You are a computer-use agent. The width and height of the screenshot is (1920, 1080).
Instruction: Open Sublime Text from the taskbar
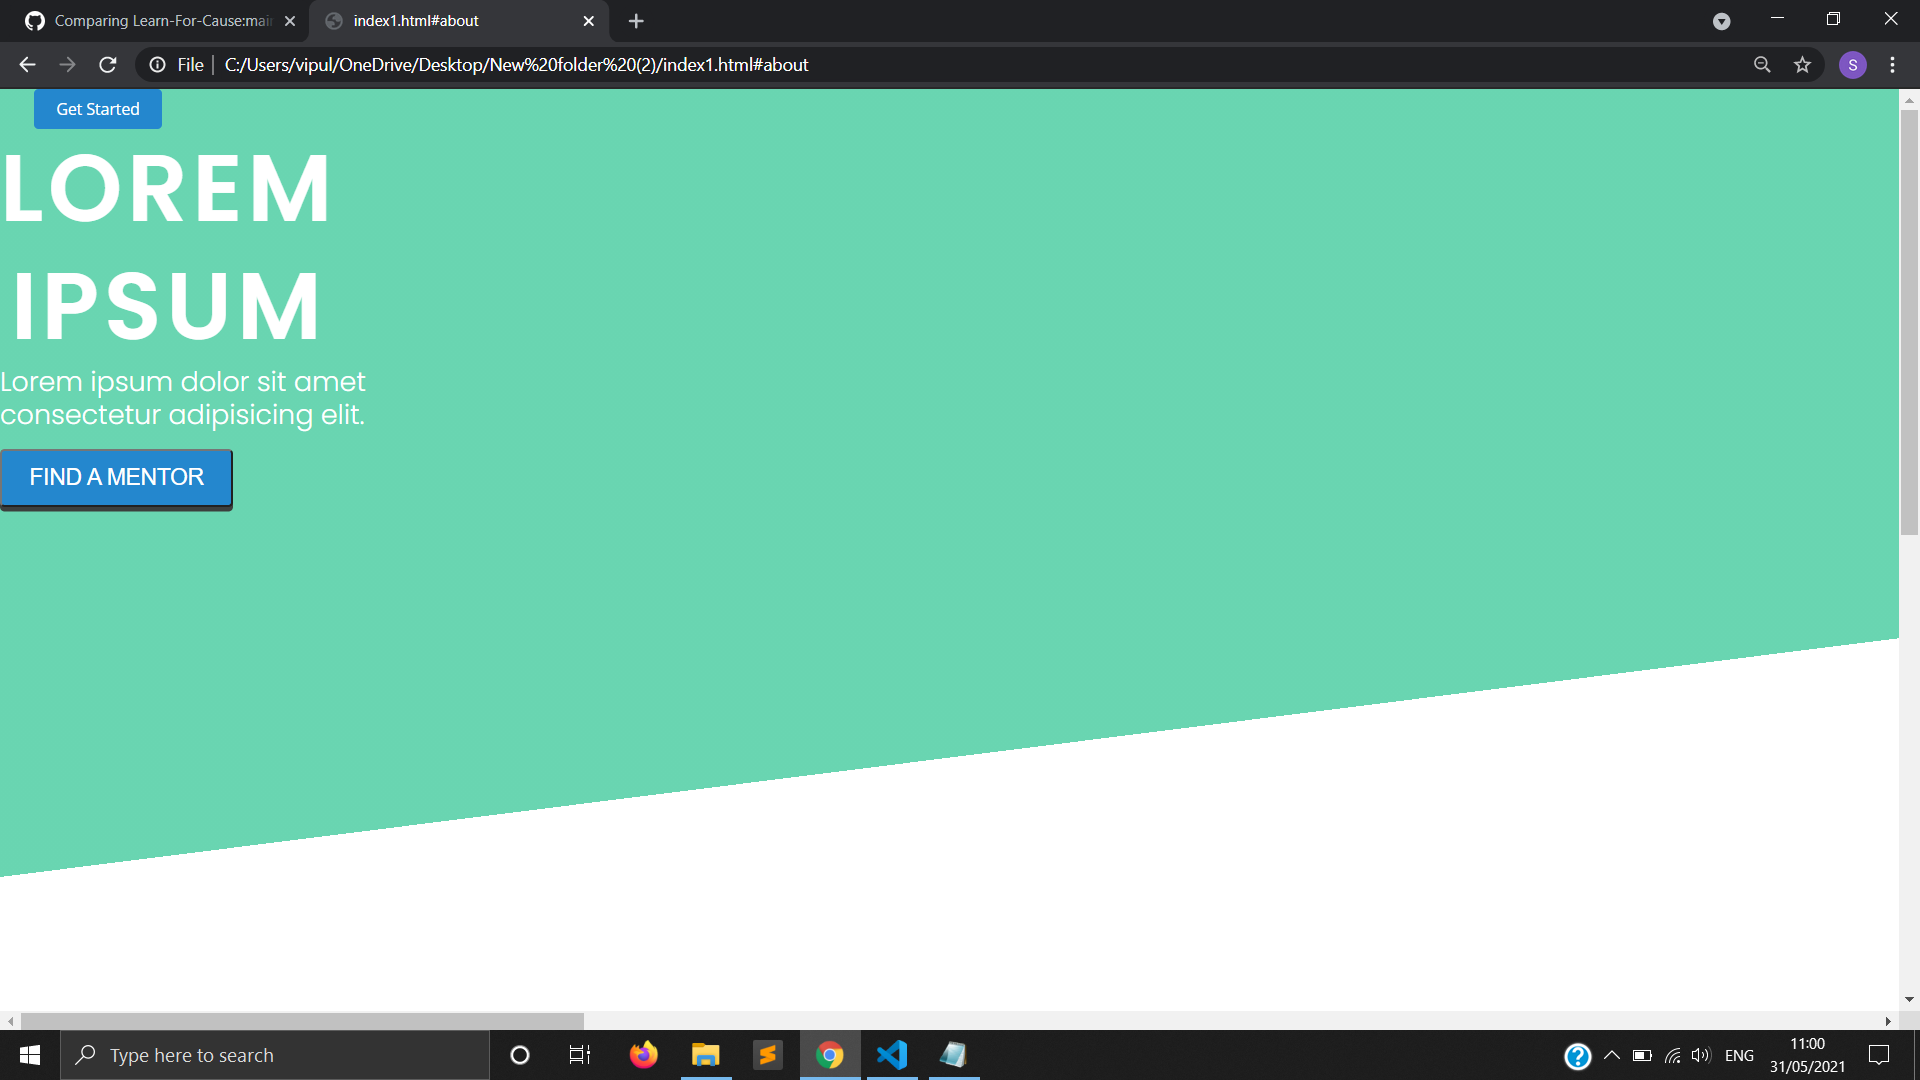(x=768, y=1055)
